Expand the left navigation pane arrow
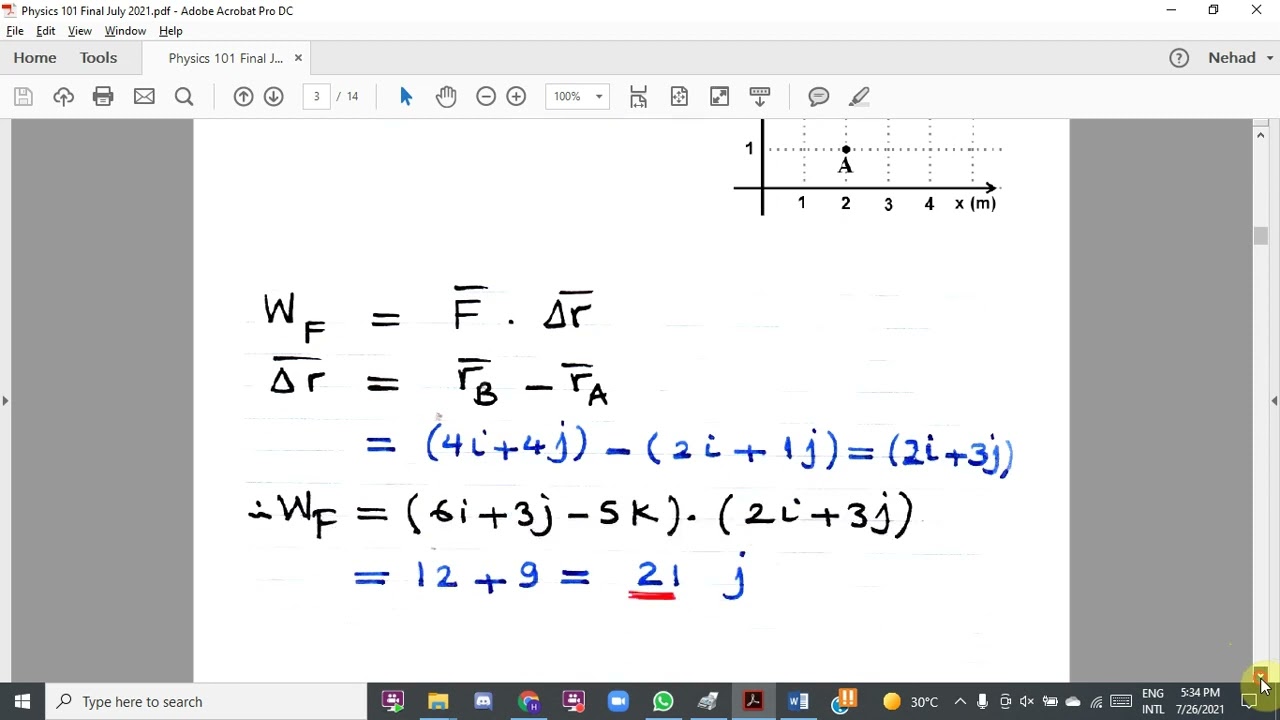Image resolution: width=1280 pixels, height=720 pixels. click(x=5, y=400)
